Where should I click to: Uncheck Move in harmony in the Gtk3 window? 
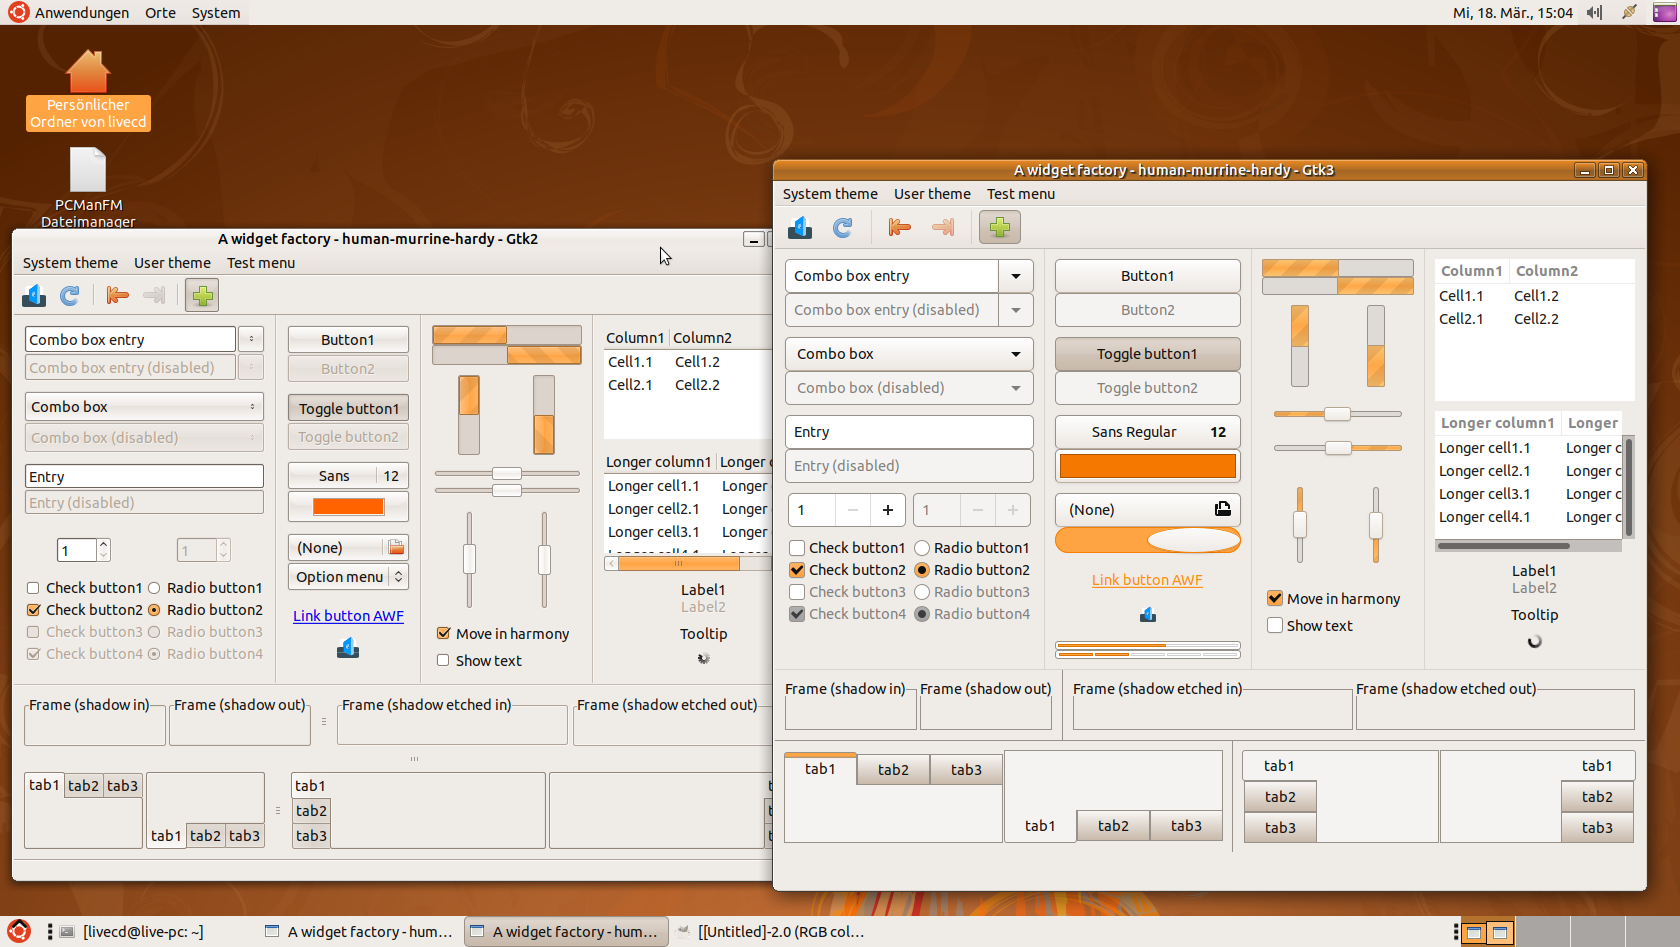point(1275,598)
